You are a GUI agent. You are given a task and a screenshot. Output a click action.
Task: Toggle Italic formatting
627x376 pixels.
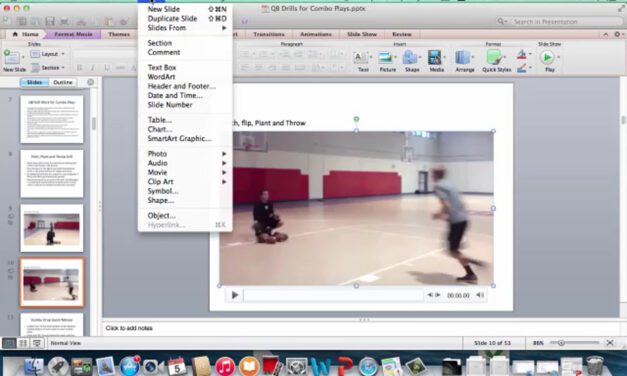93,68
